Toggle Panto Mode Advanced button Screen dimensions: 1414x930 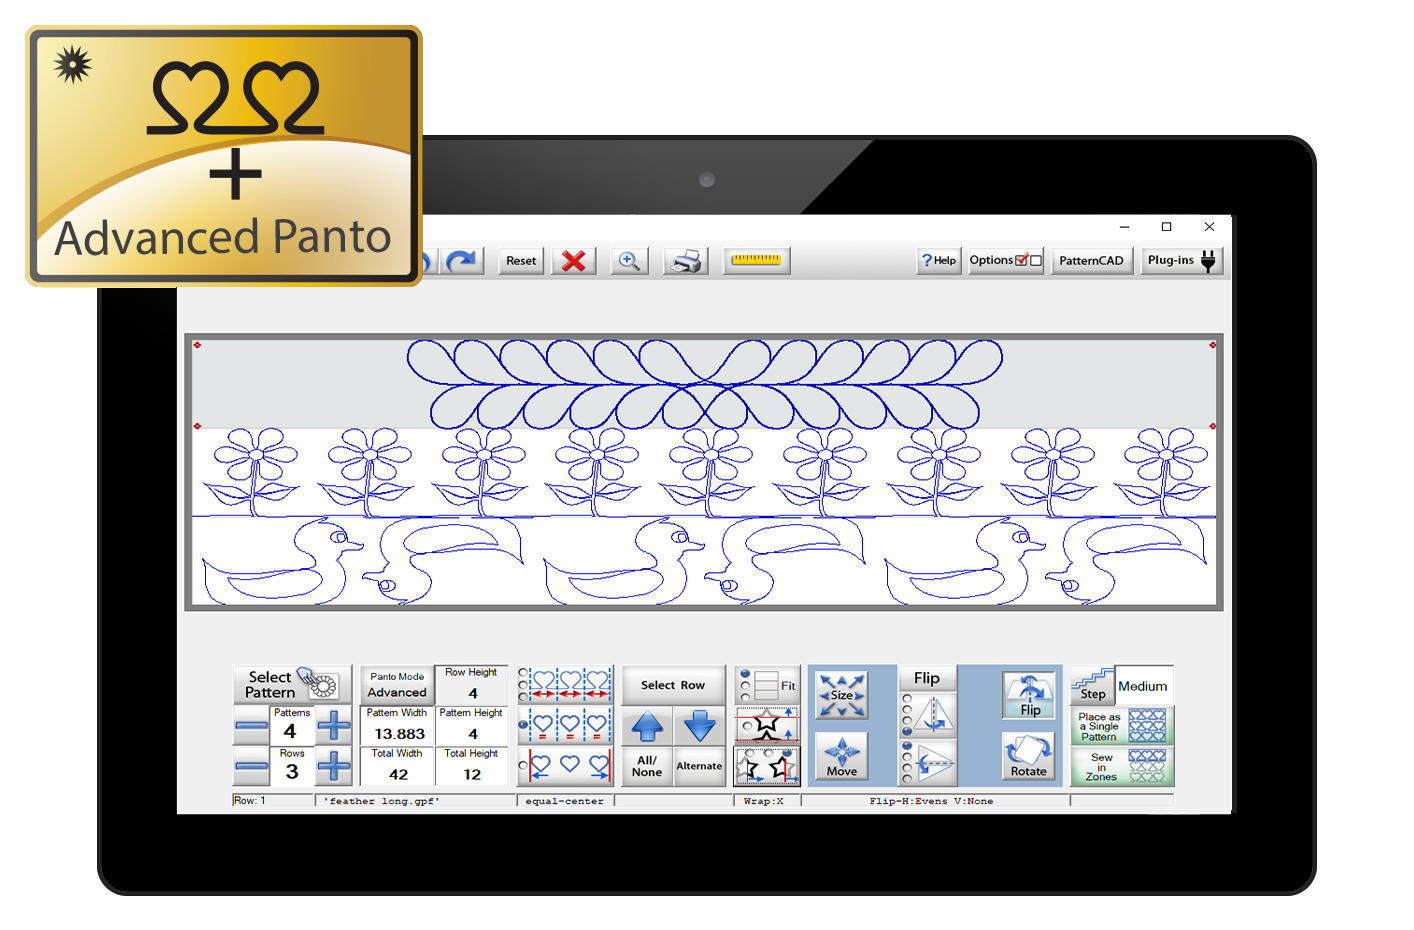tap(397, 685)
